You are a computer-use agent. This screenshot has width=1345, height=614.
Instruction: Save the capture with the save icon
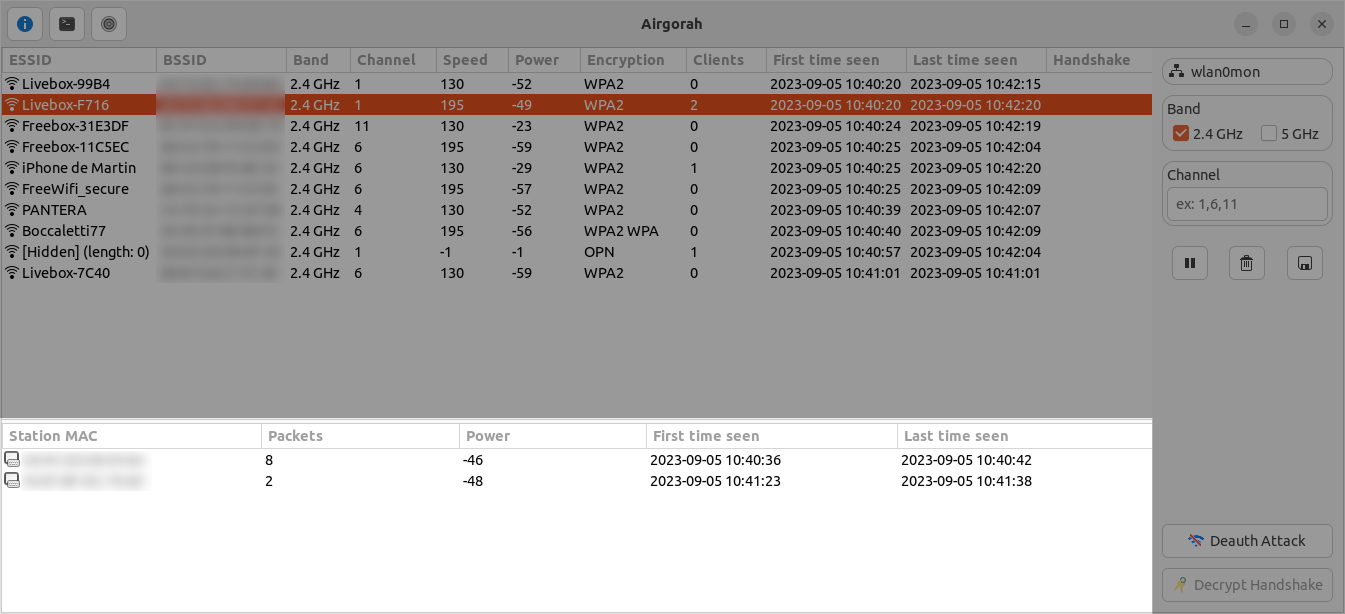pyautogui.click(x=1304, y=262)
